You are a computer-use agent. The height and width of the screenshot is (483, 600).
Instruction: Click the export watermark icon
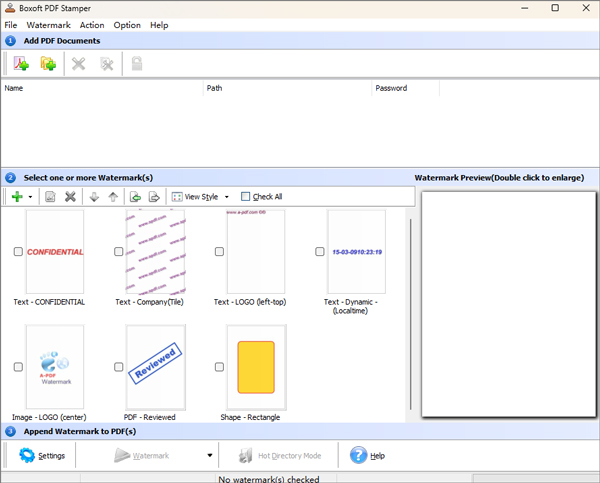click(155, 197)
